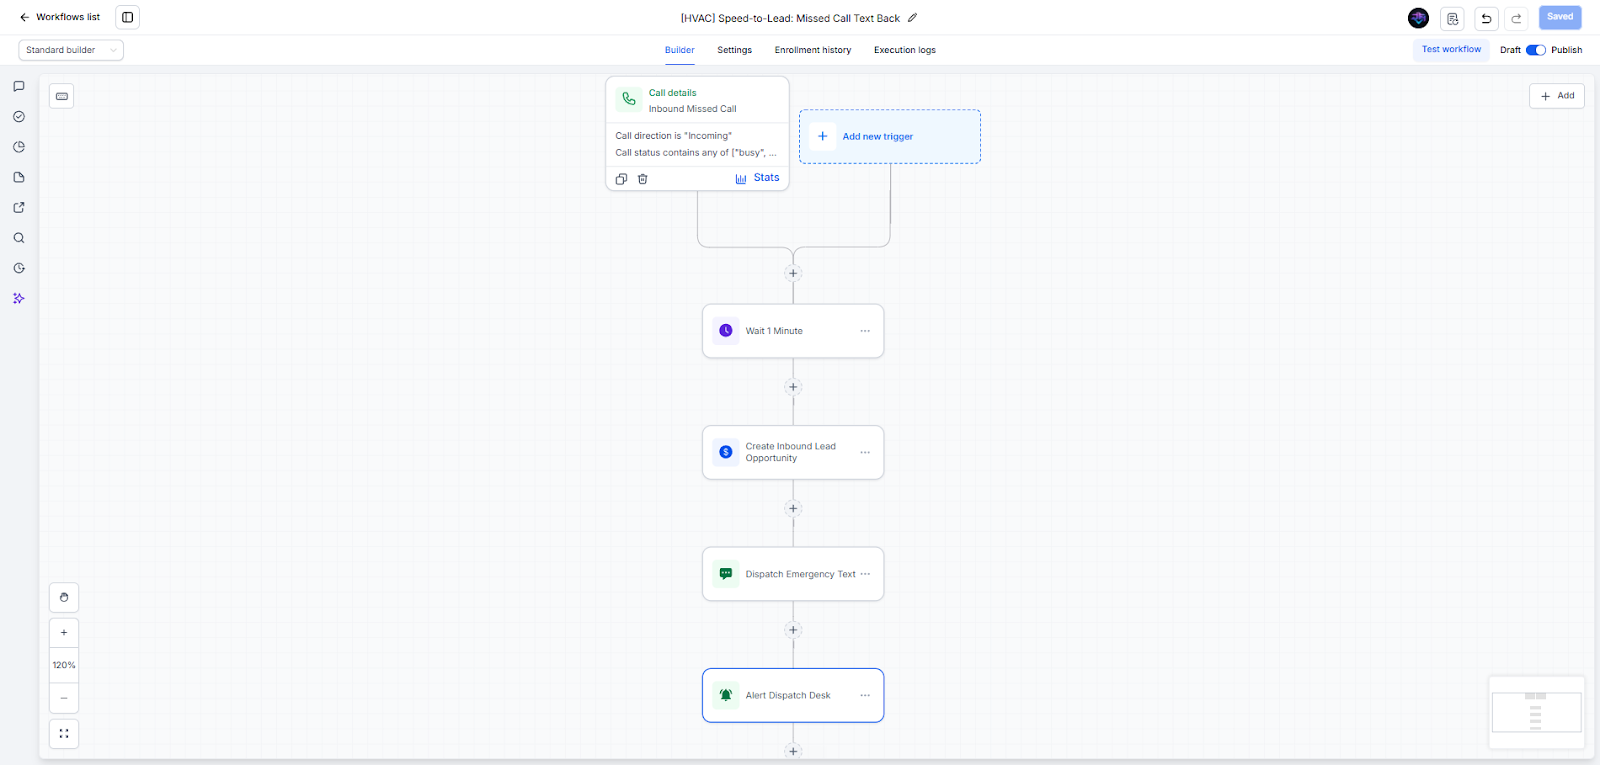Click the Test workflow button

pyautogui.click(x=1451, y=50)
